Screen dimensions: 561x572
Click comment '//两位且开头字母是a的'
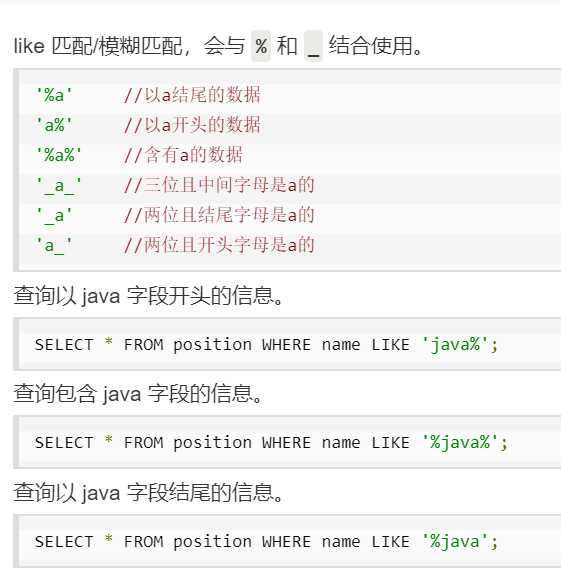click(x=219, y=245)
